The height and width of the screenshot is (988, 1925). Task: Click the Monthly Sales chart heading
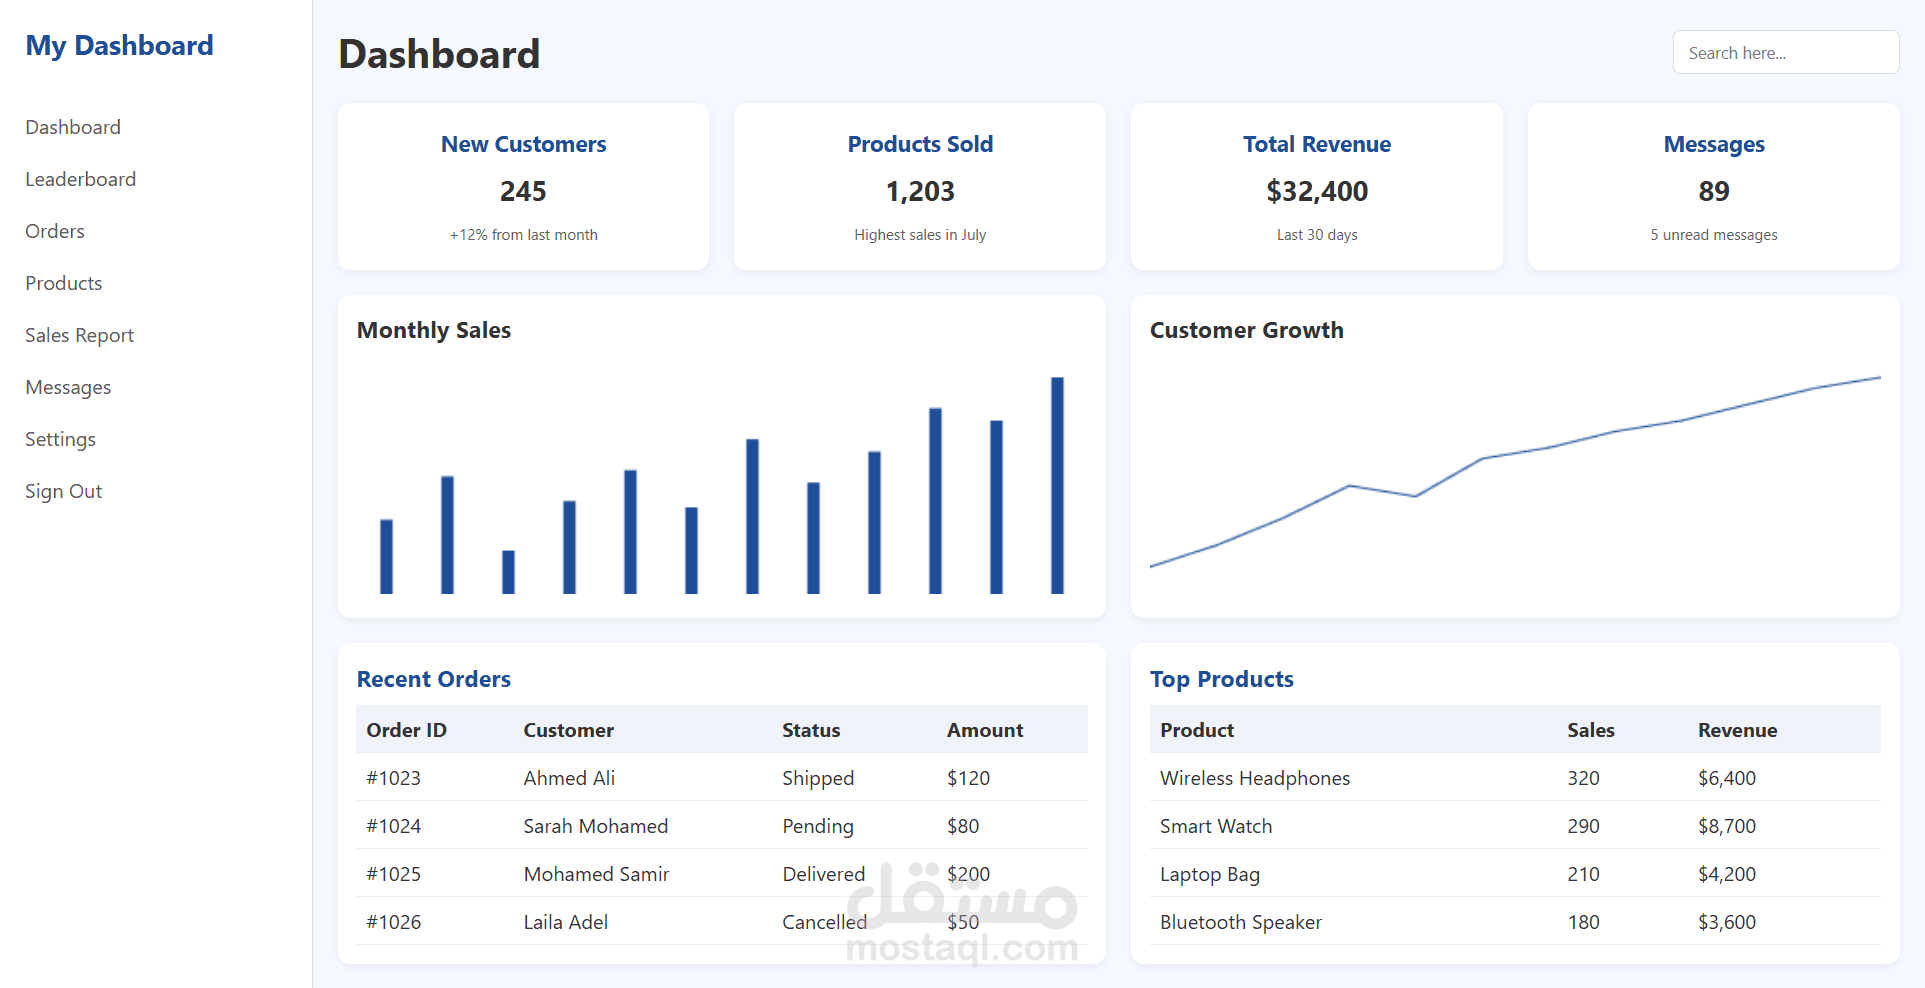(x=434, y=330)
